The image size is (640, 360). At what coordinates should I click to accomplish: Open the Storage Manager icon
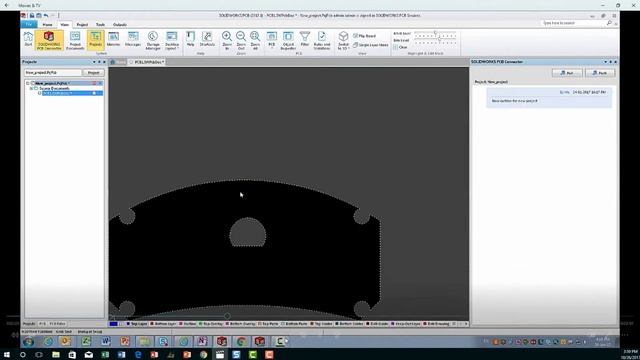(153, 40)
